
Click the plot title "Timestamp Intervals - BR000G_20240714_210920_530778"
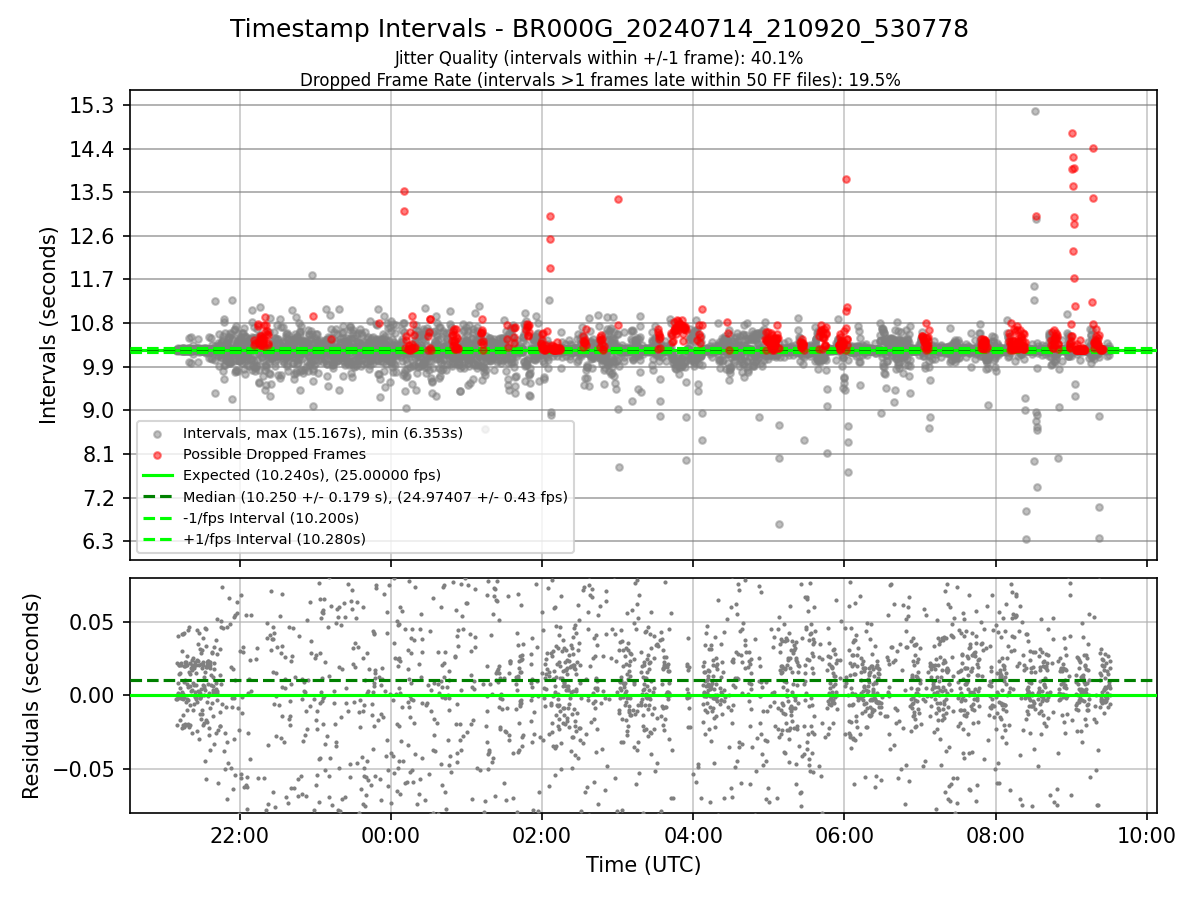(599, 29)
